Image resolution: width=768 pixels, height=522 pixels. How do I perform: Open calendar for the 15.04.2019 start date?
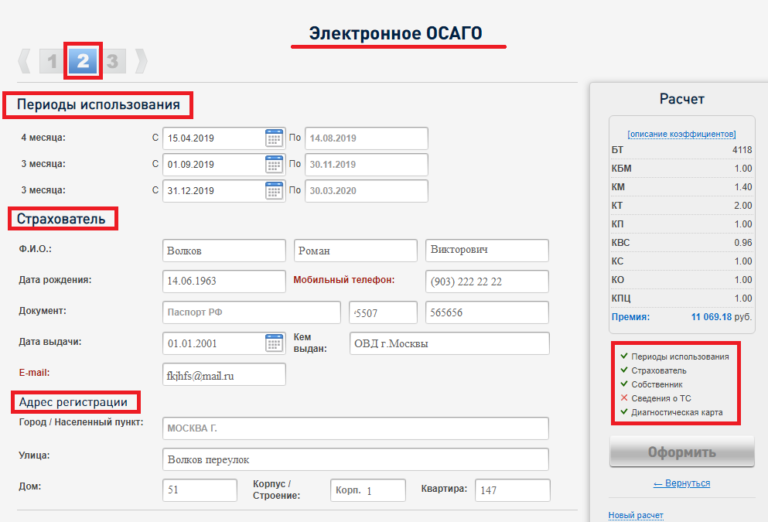[x=274, y=138]
